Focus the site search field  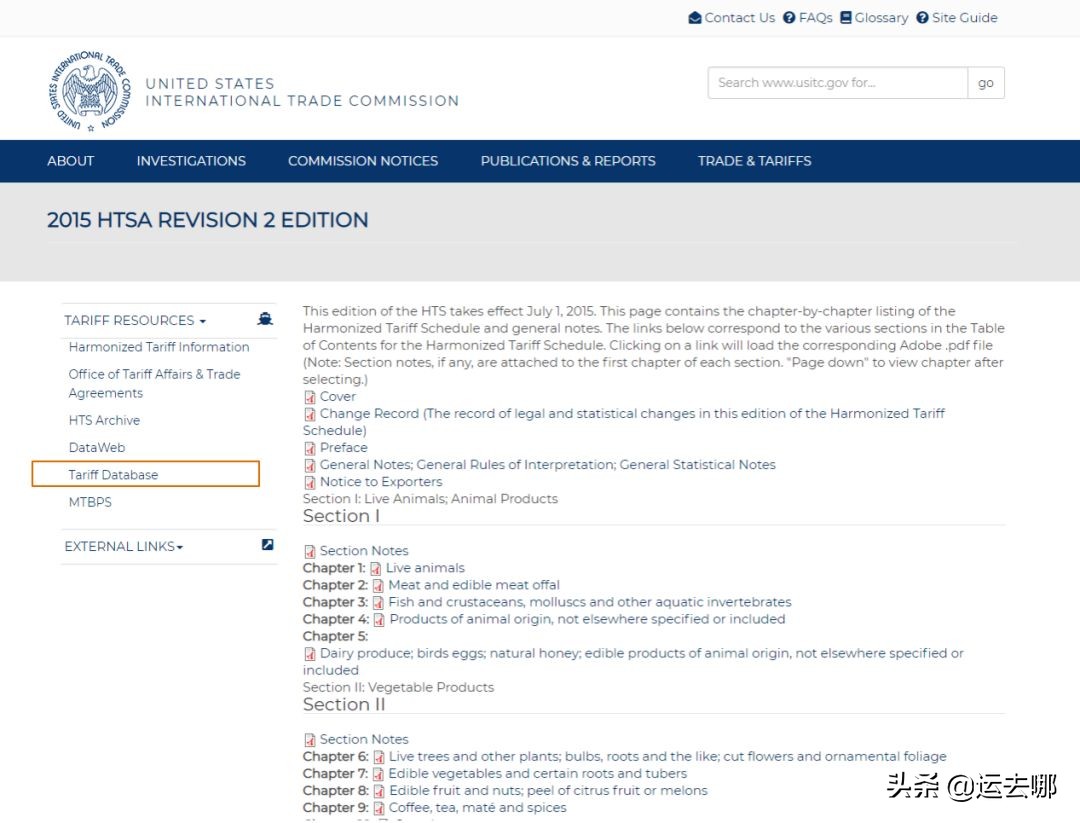click(838, 83)
